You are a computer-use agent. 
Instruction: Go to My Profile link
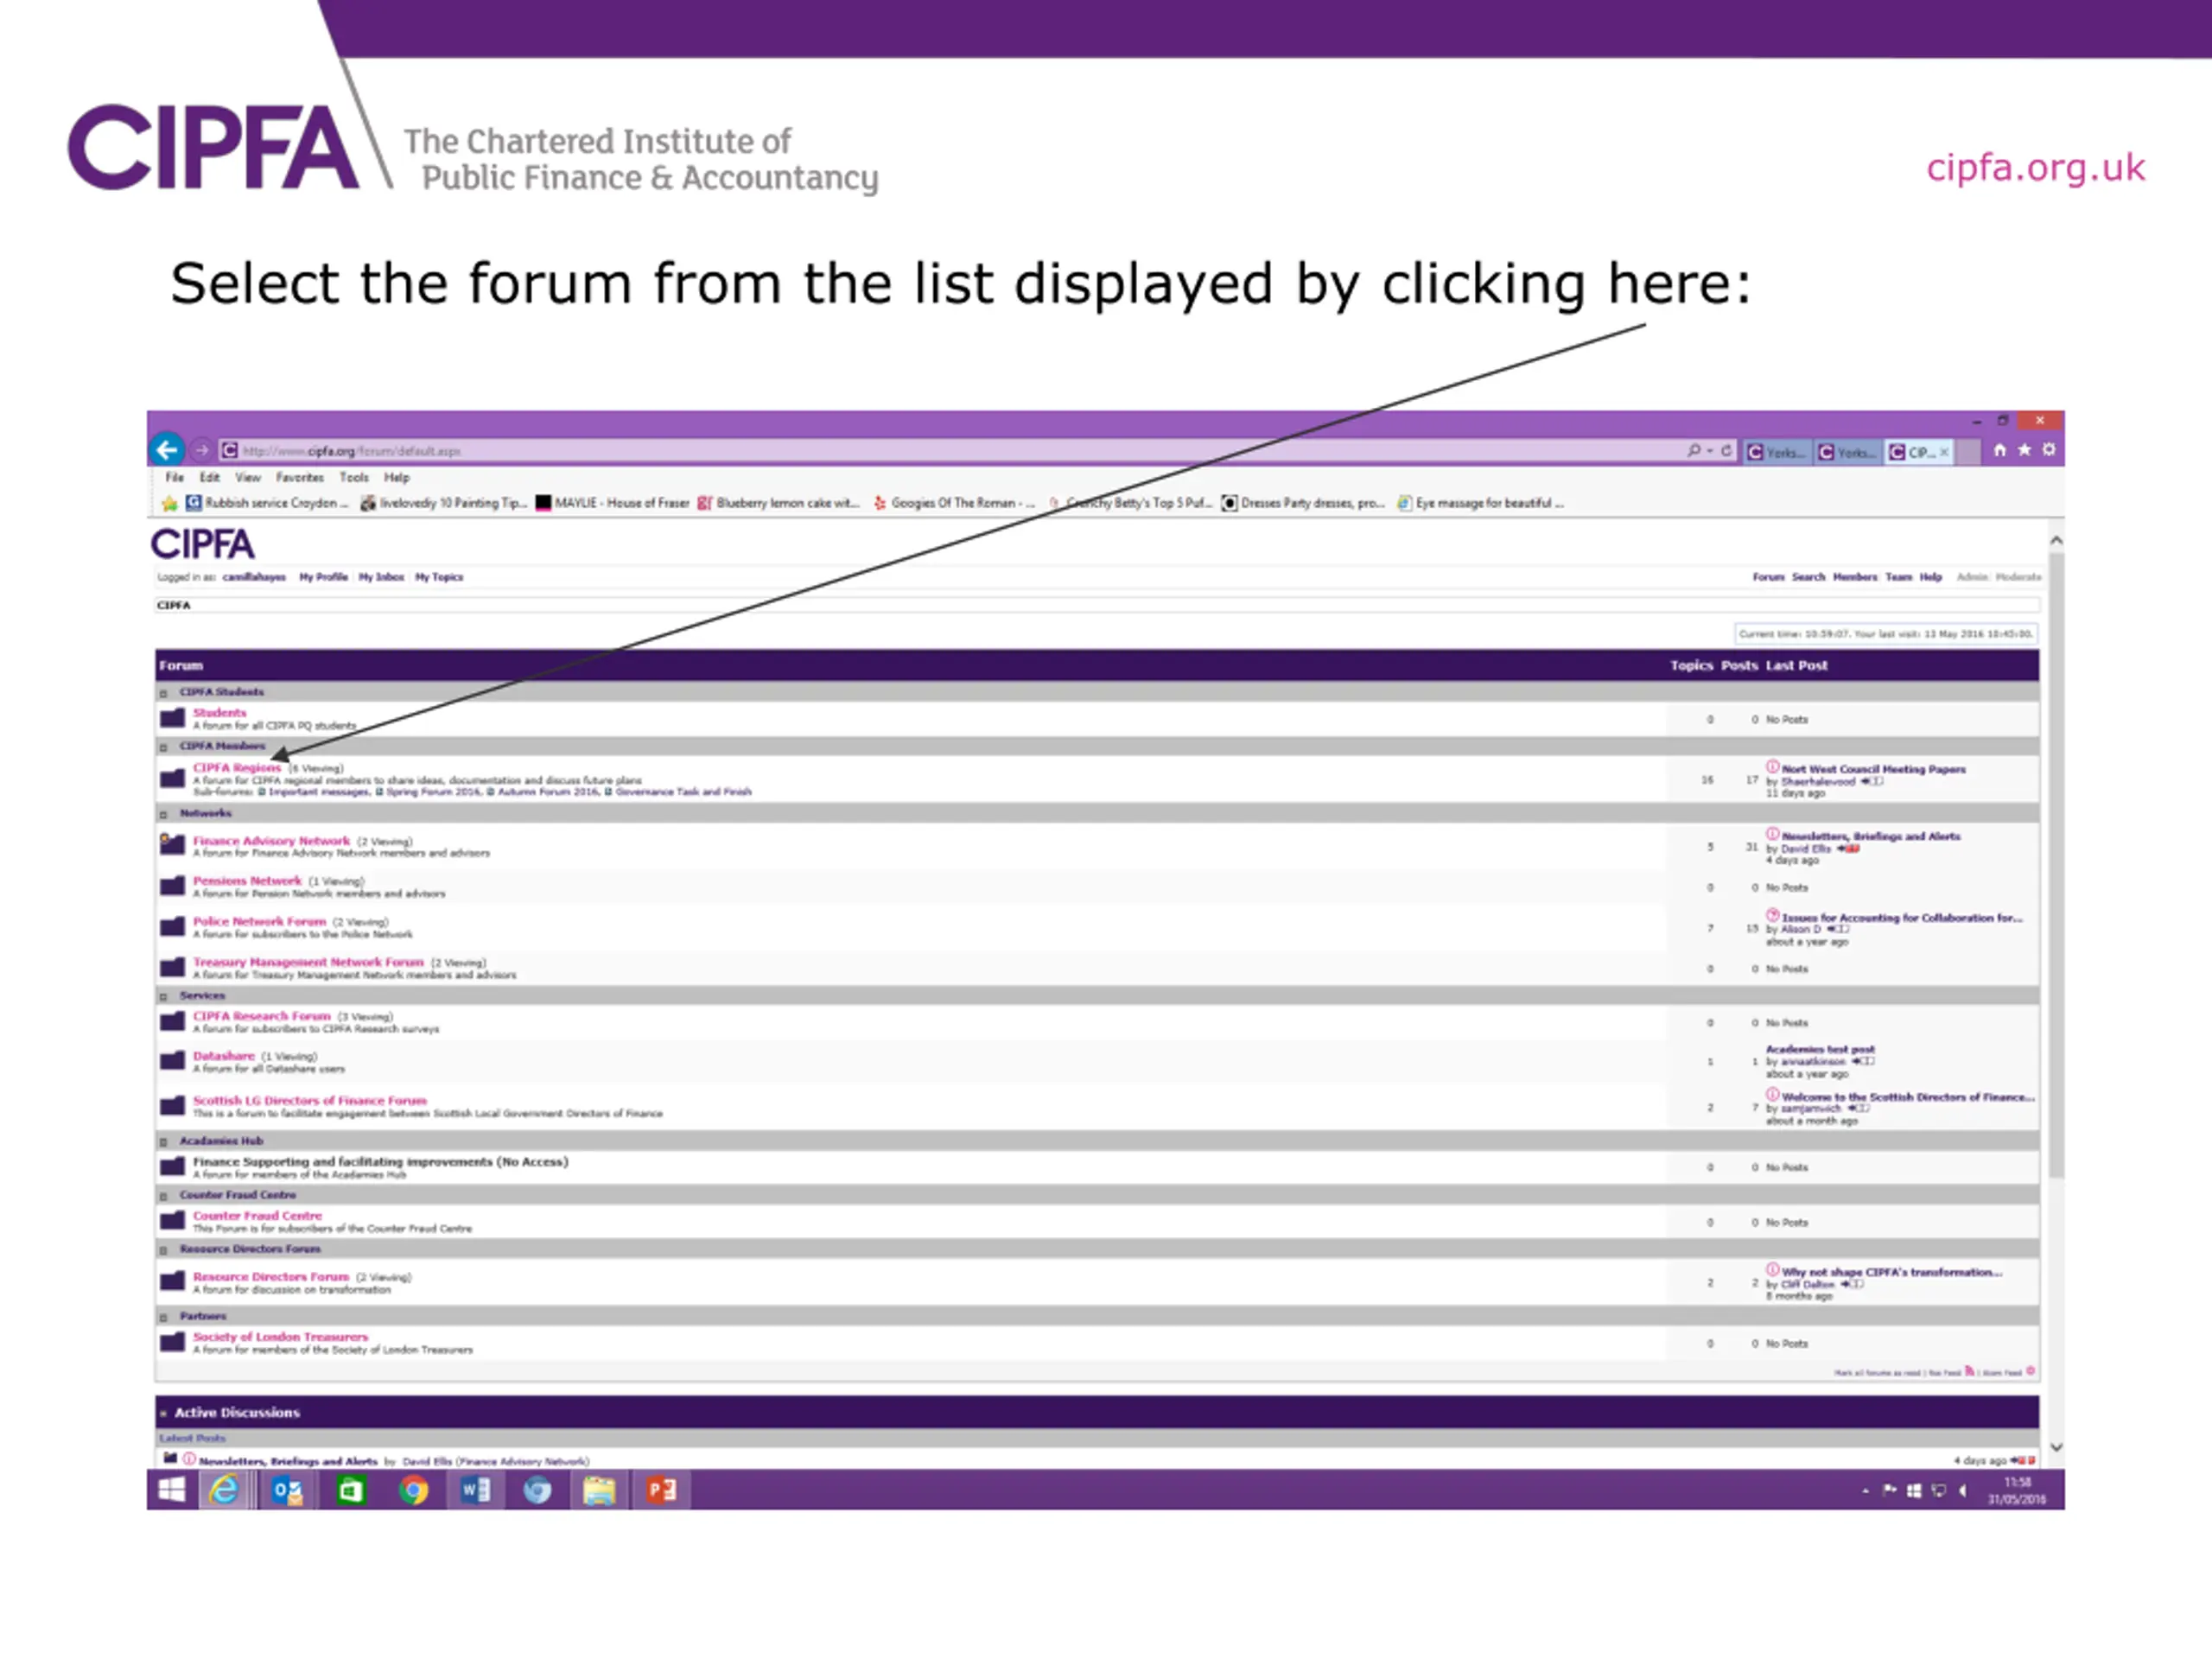point(324,577)
